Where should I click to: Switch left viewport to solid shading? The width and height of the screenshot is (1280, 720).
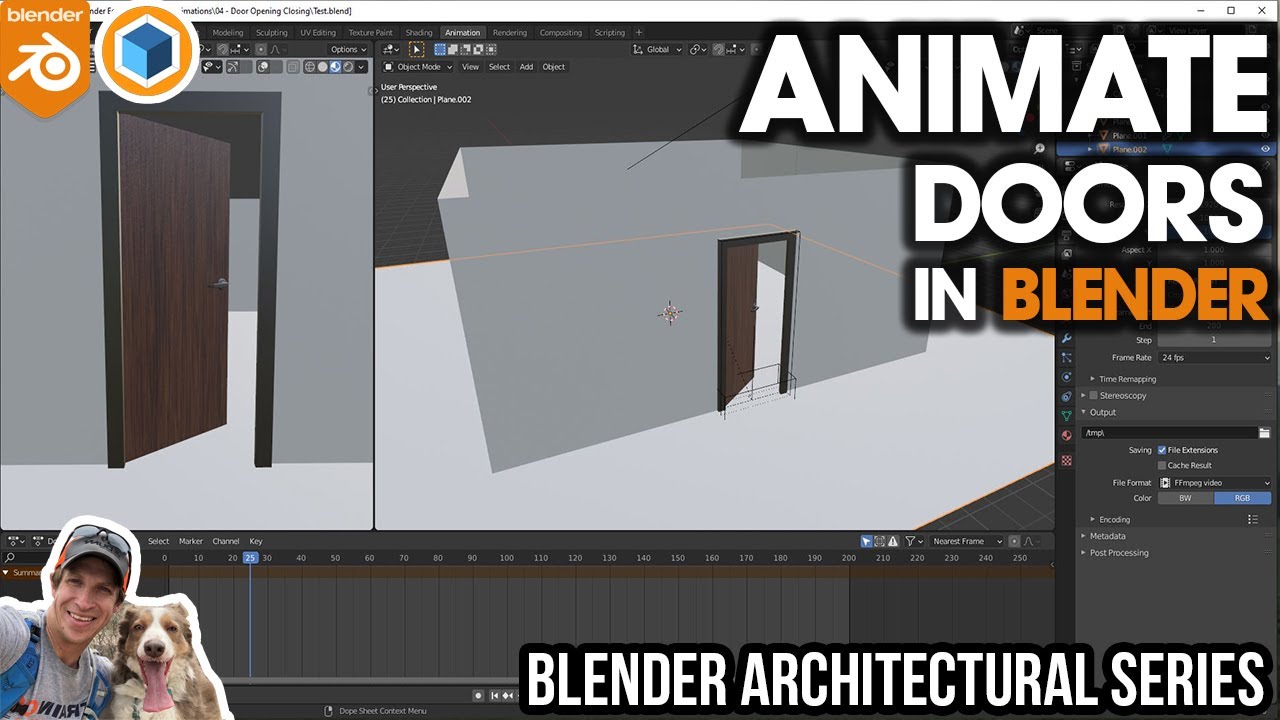(322, 67)
